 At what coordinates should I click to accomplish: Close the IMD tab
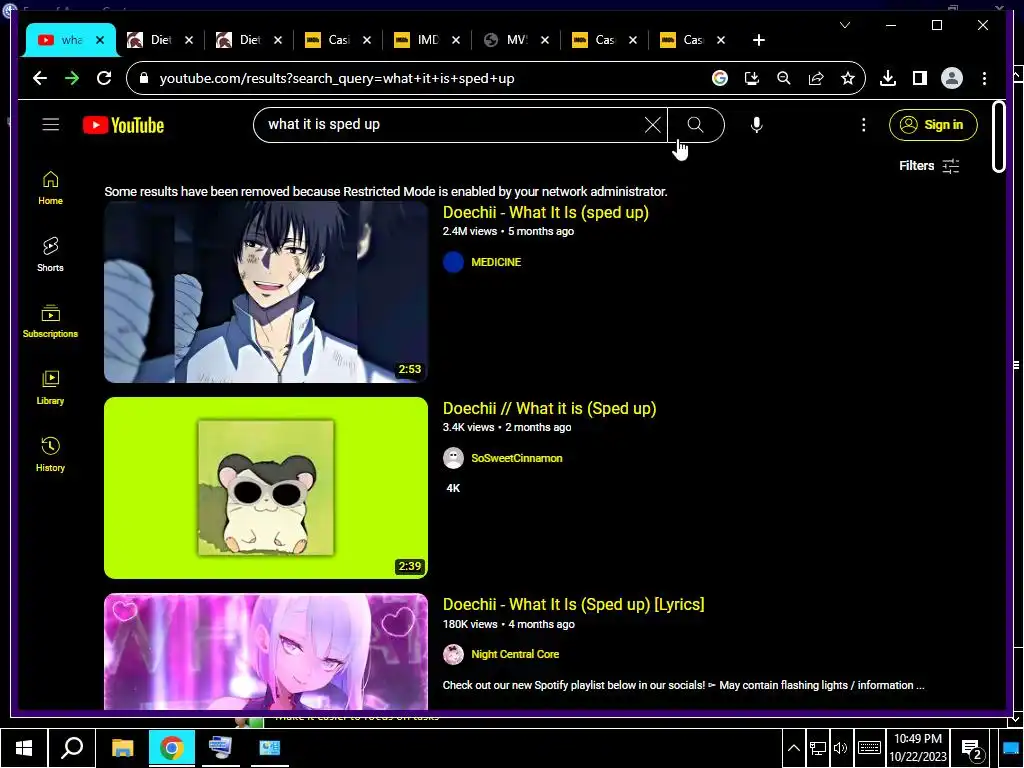[456, 40]
